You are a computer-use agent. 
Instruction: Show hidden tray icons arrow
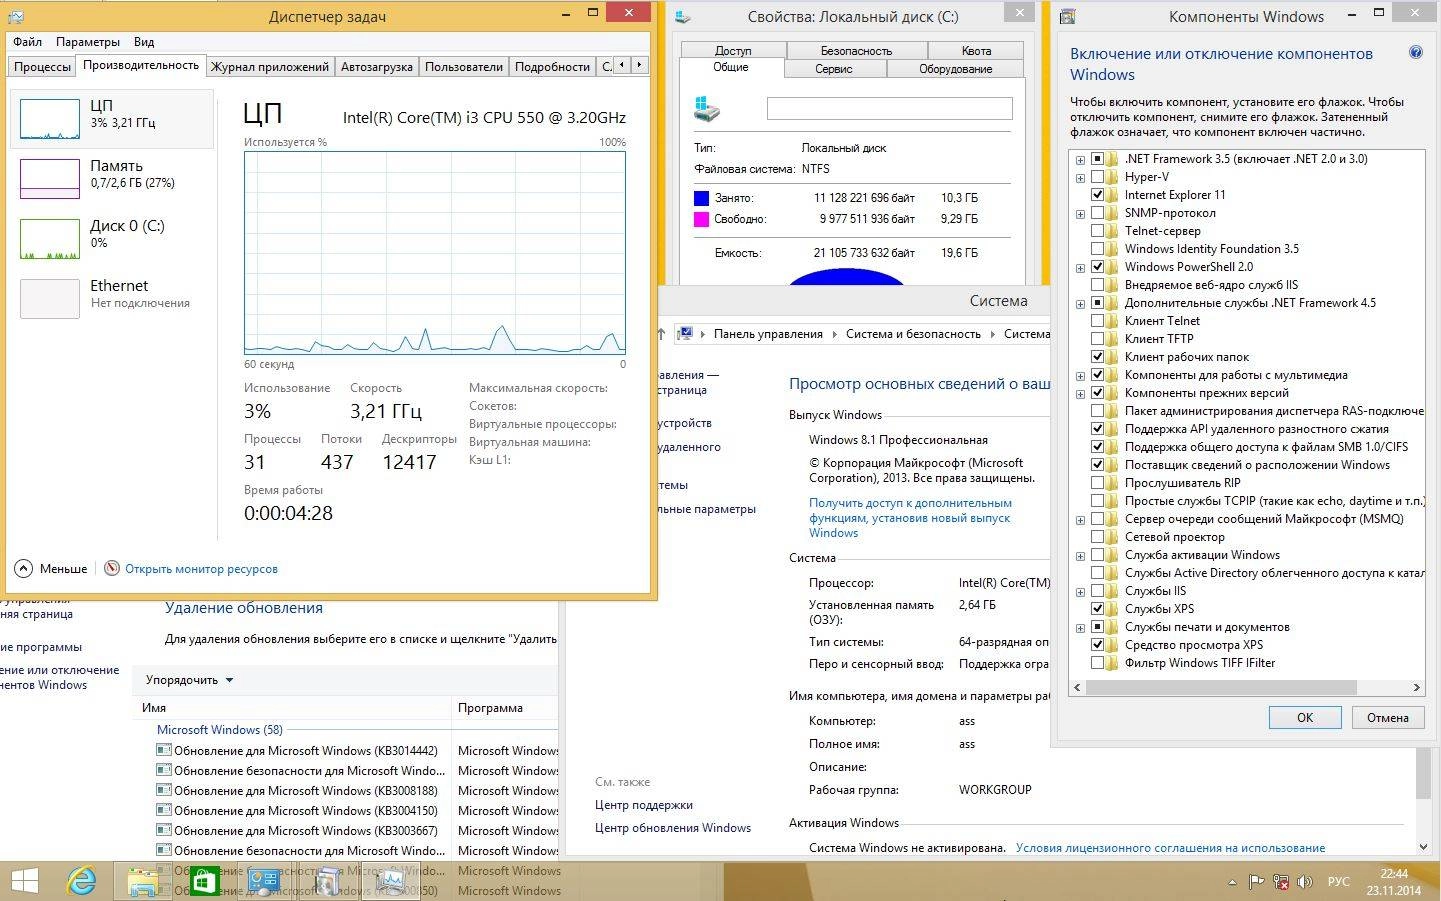coord(1233,882)
